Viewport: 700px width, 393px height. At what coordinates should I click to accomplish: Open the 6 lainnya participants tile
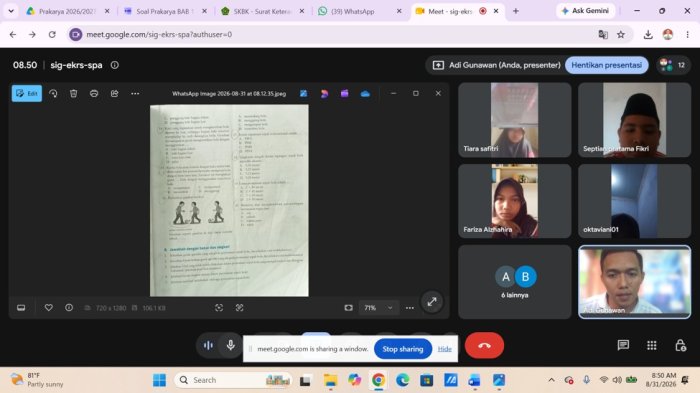[x=515, y=282]
